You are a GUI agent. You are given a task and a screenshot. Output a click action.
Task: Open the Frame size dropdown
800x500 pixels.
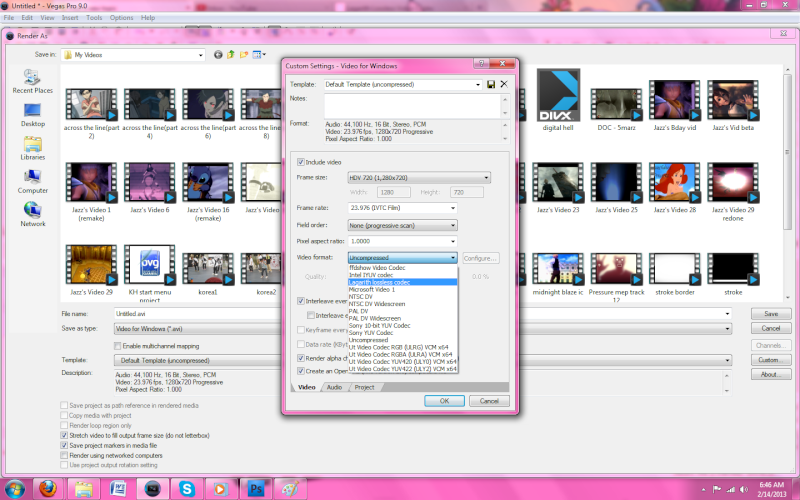(x=419, y=178)
